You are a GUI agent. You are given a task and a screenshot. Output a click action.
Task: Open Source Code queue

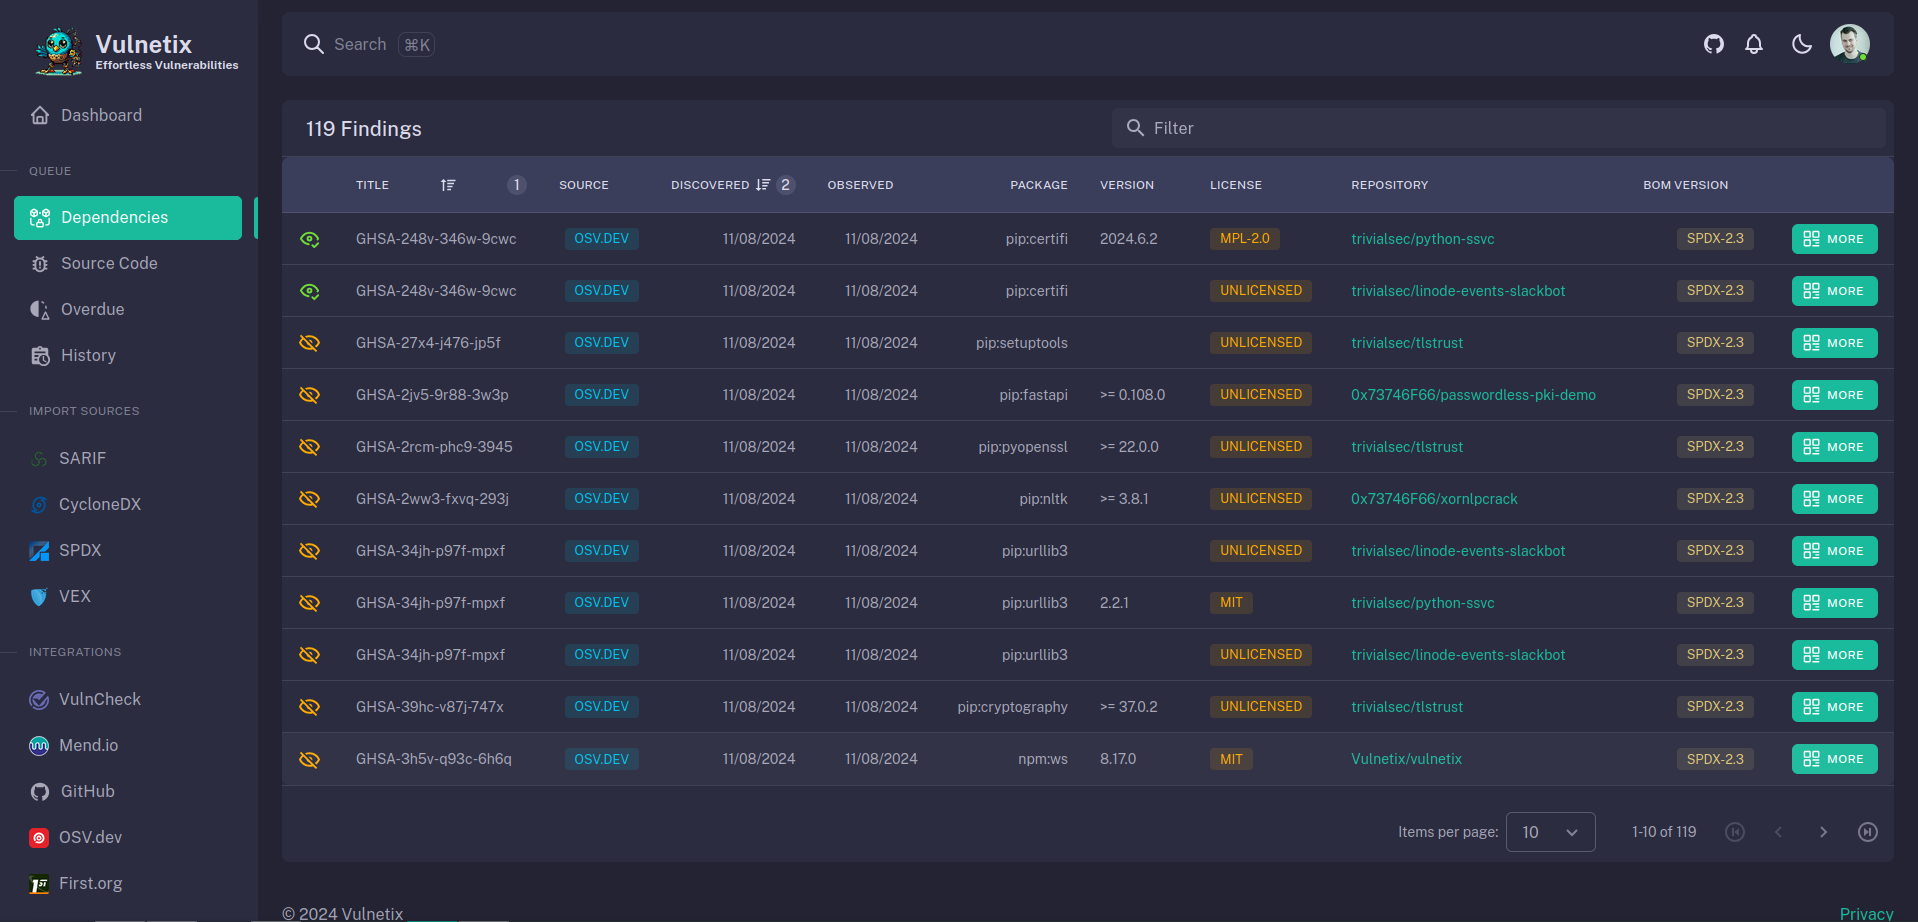click(128, 263)
